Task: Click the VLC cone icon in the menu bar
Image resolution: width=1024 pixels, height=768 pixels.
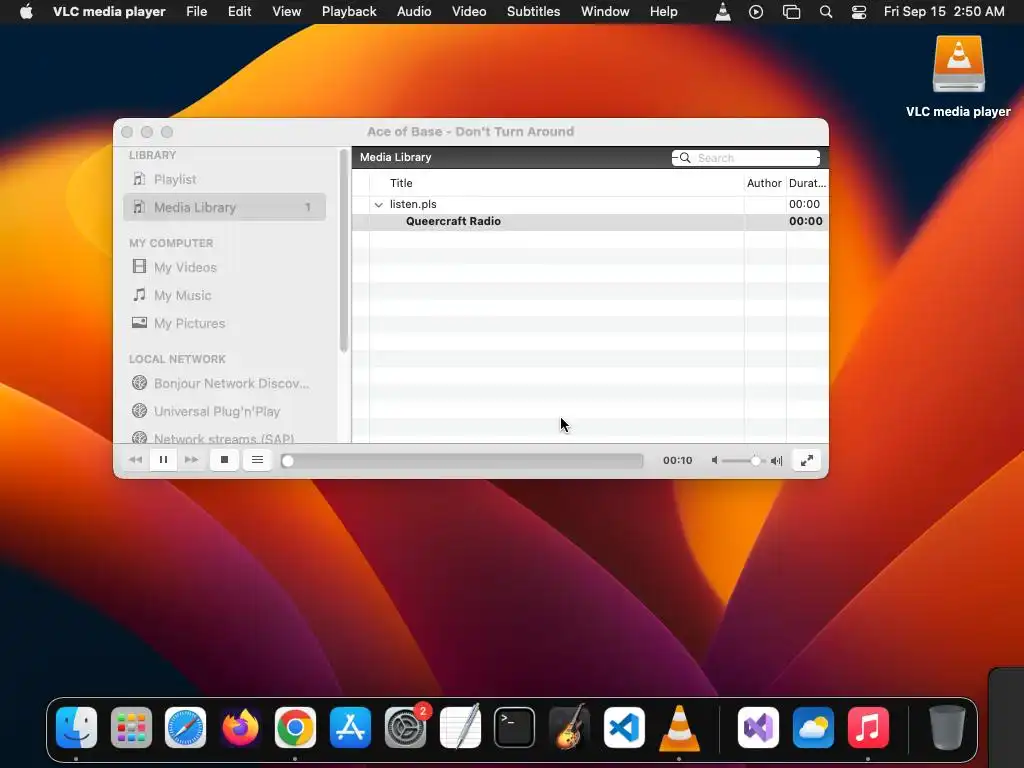Action: click(723, 12)
